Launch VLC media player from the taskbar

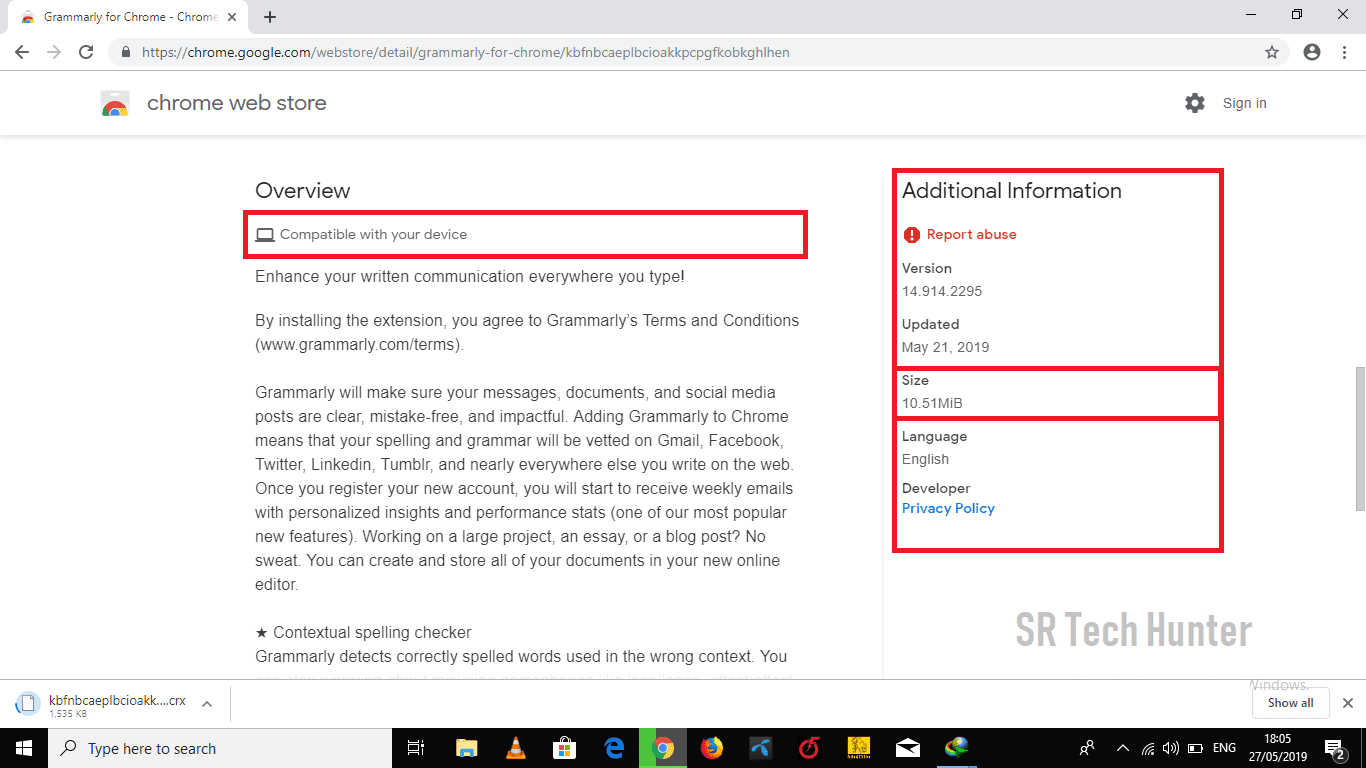click(x=516, y=748)
